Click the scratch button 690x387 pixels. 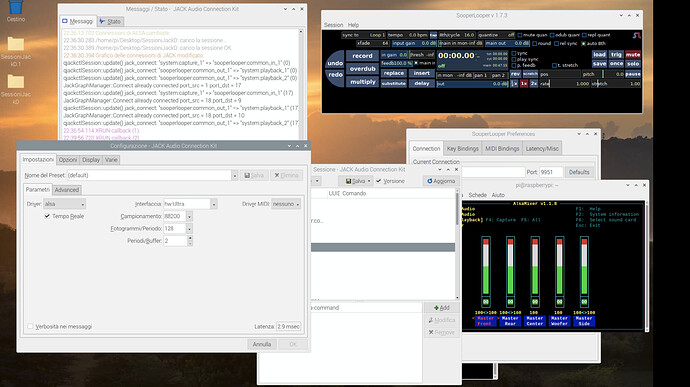(530, 74)
